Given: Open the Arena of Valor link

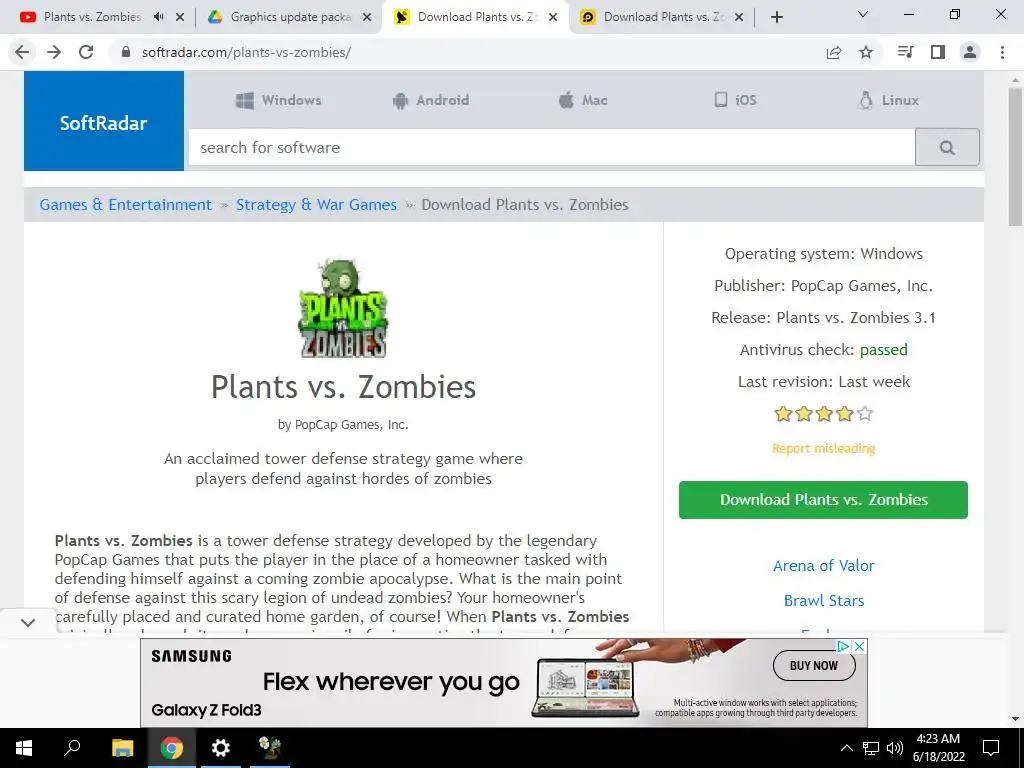Looking at the screenshot, I should click(x=824, y=566).
